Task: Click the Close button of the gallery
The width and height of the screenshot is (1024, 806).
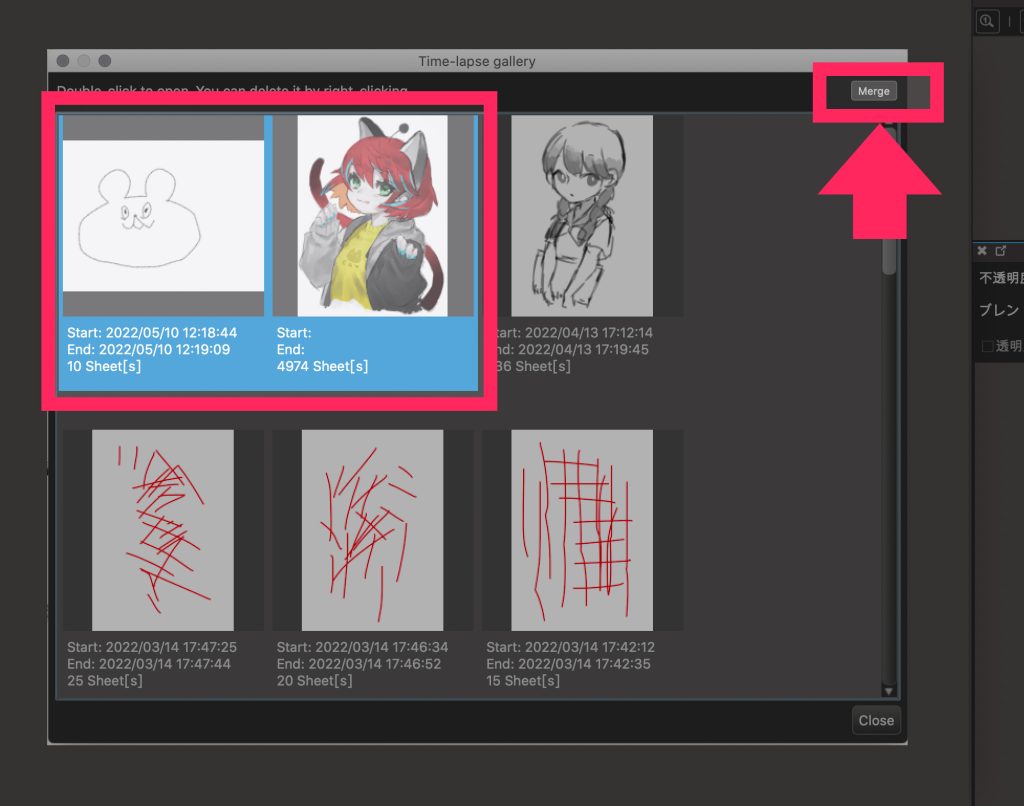Action: click(x=875, y=719)
